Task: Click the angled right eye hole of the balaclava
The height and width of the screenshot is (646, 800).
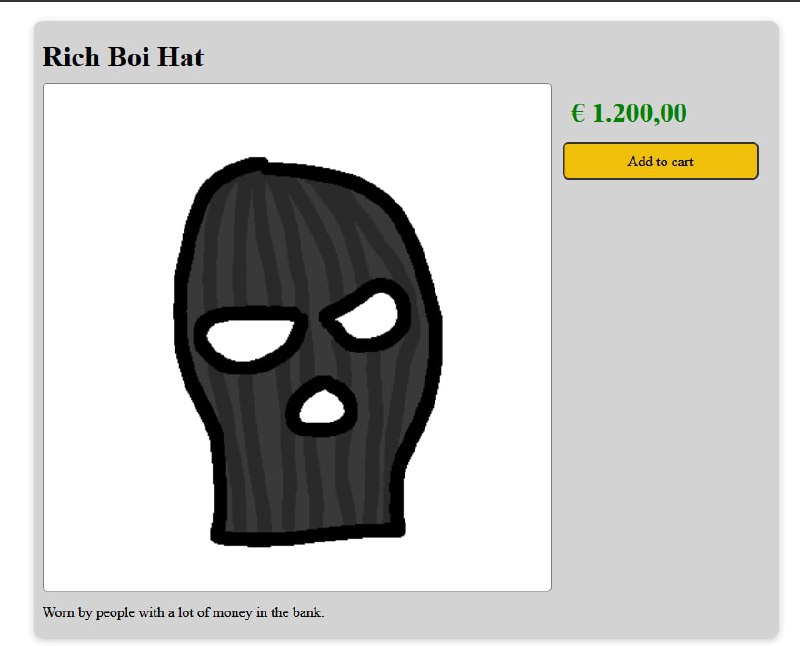Action: pos(368,317)
